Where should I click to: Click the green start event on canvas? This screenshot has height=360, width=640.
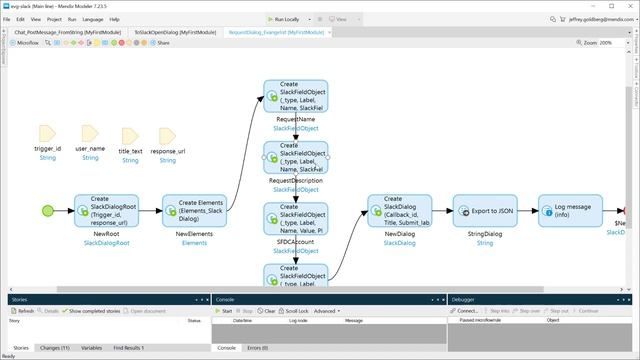click(48, 211)
